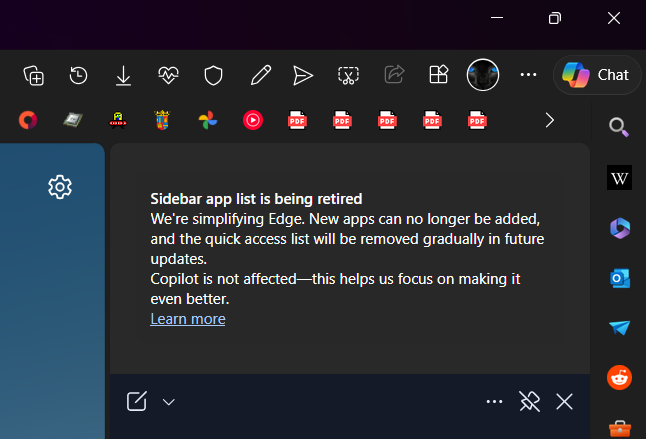This screenshot has width=646, height=439.
Task: Expand the new chat dropdown chevron
Action: [168, 402]
